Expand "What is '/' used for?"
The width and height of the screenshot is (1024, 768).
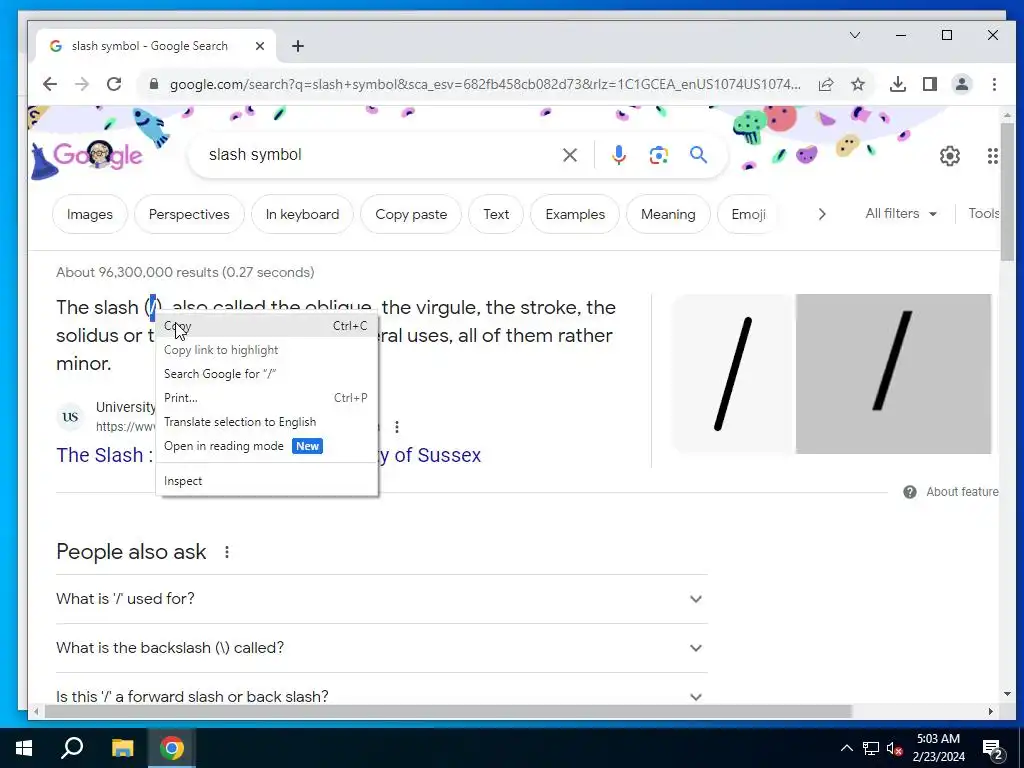point(381,599)
